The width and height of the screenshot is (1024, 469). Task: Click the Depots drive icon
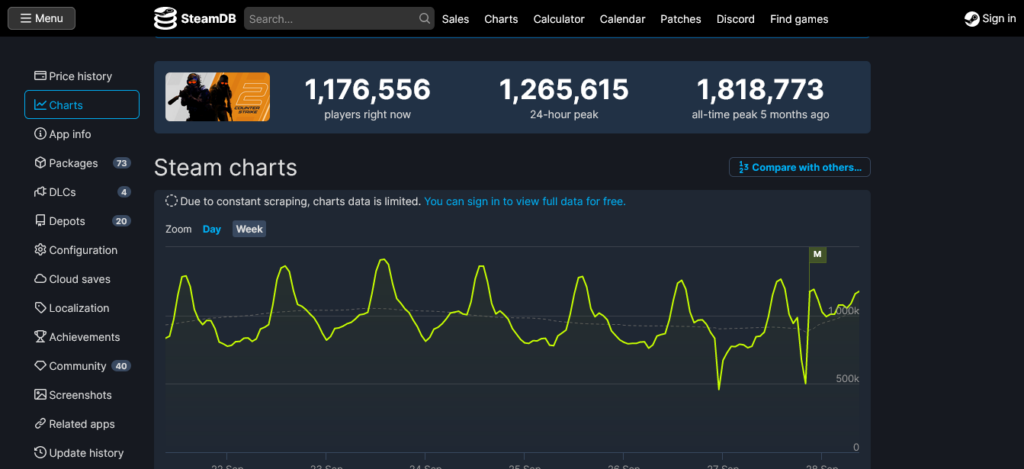40,221
